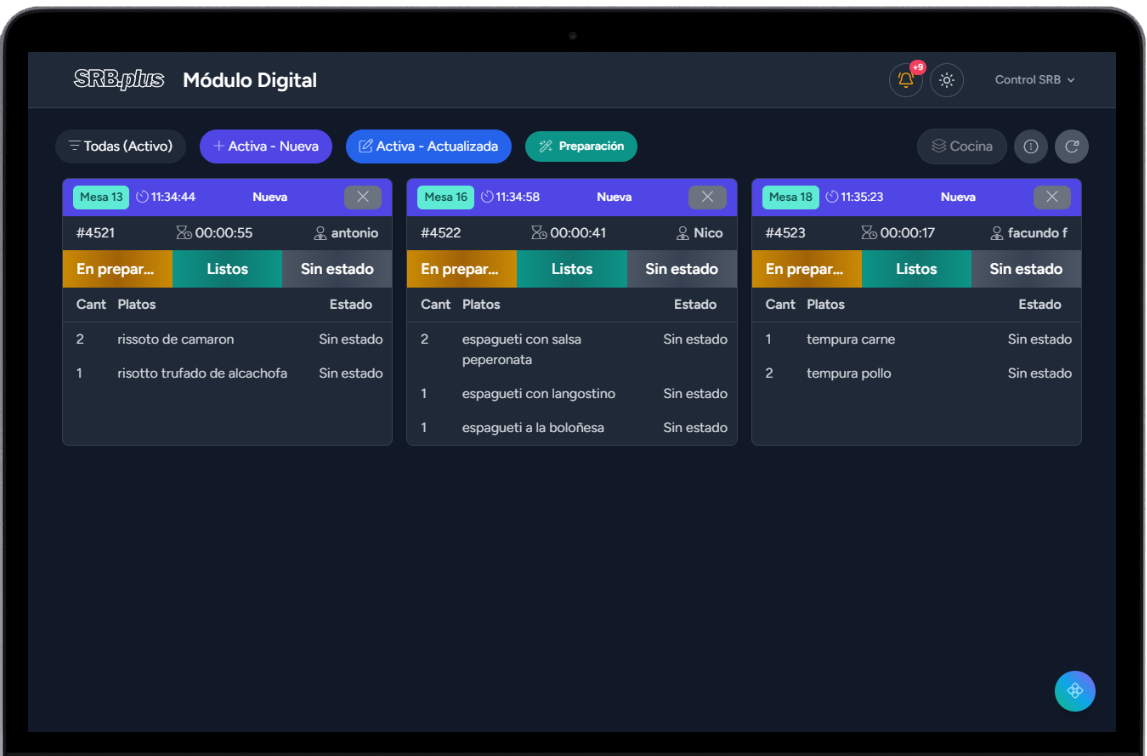Click Sin estado status of espagueti con langostino
Image resolution: width=1147 pixels, height=756 pixels.
695,394
